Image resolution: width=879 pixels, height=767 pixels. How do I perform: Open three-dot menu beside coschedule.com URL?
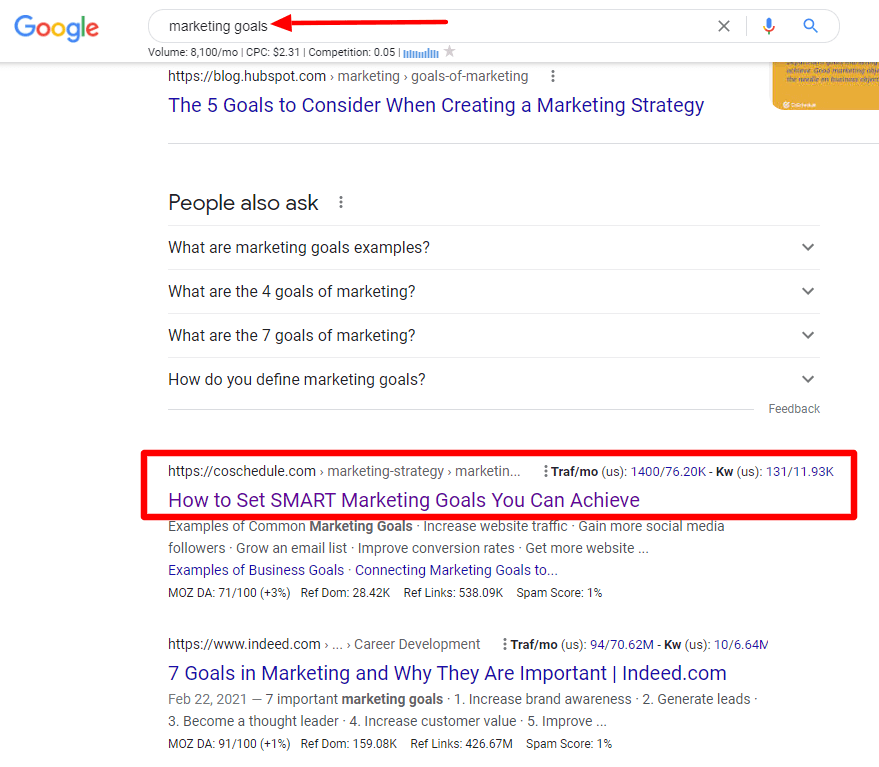[545, 472]
